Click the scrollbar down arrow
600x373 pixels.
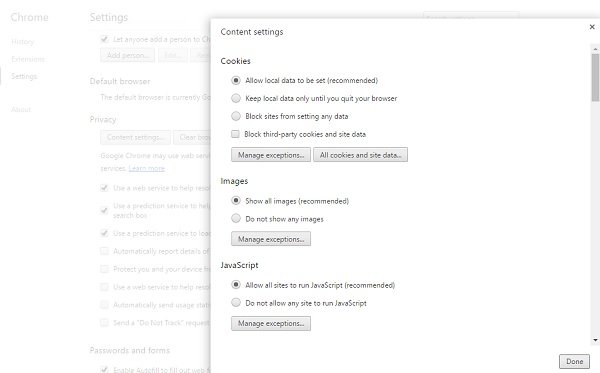pos(595,340)
